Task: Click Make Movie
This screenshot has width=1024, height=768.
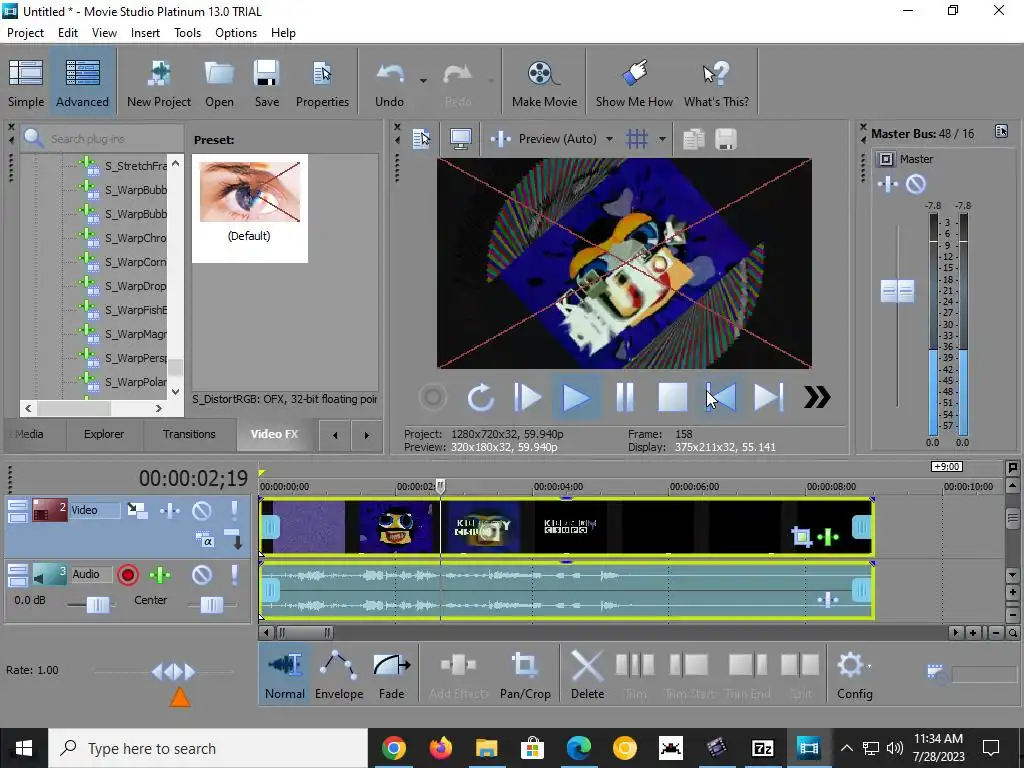Action: click(544, 82)
